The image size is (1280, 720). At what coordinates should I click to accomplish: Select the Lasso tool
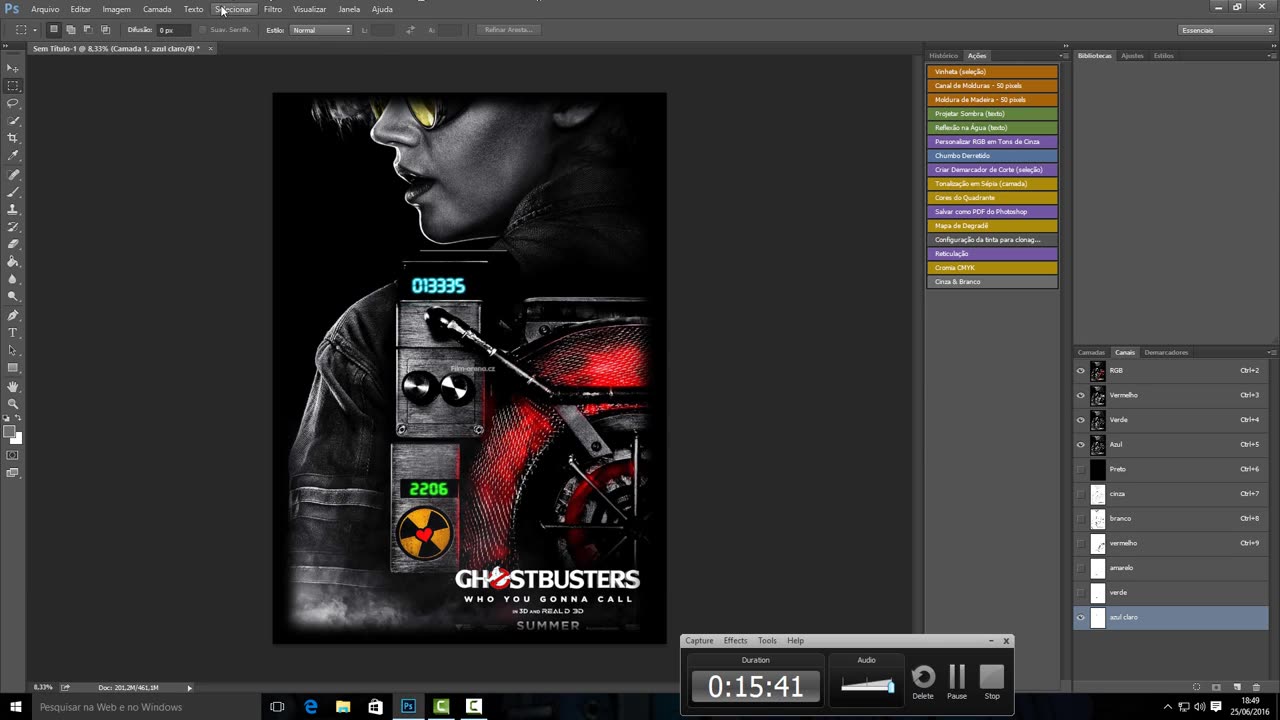click(x=13, y=103)
